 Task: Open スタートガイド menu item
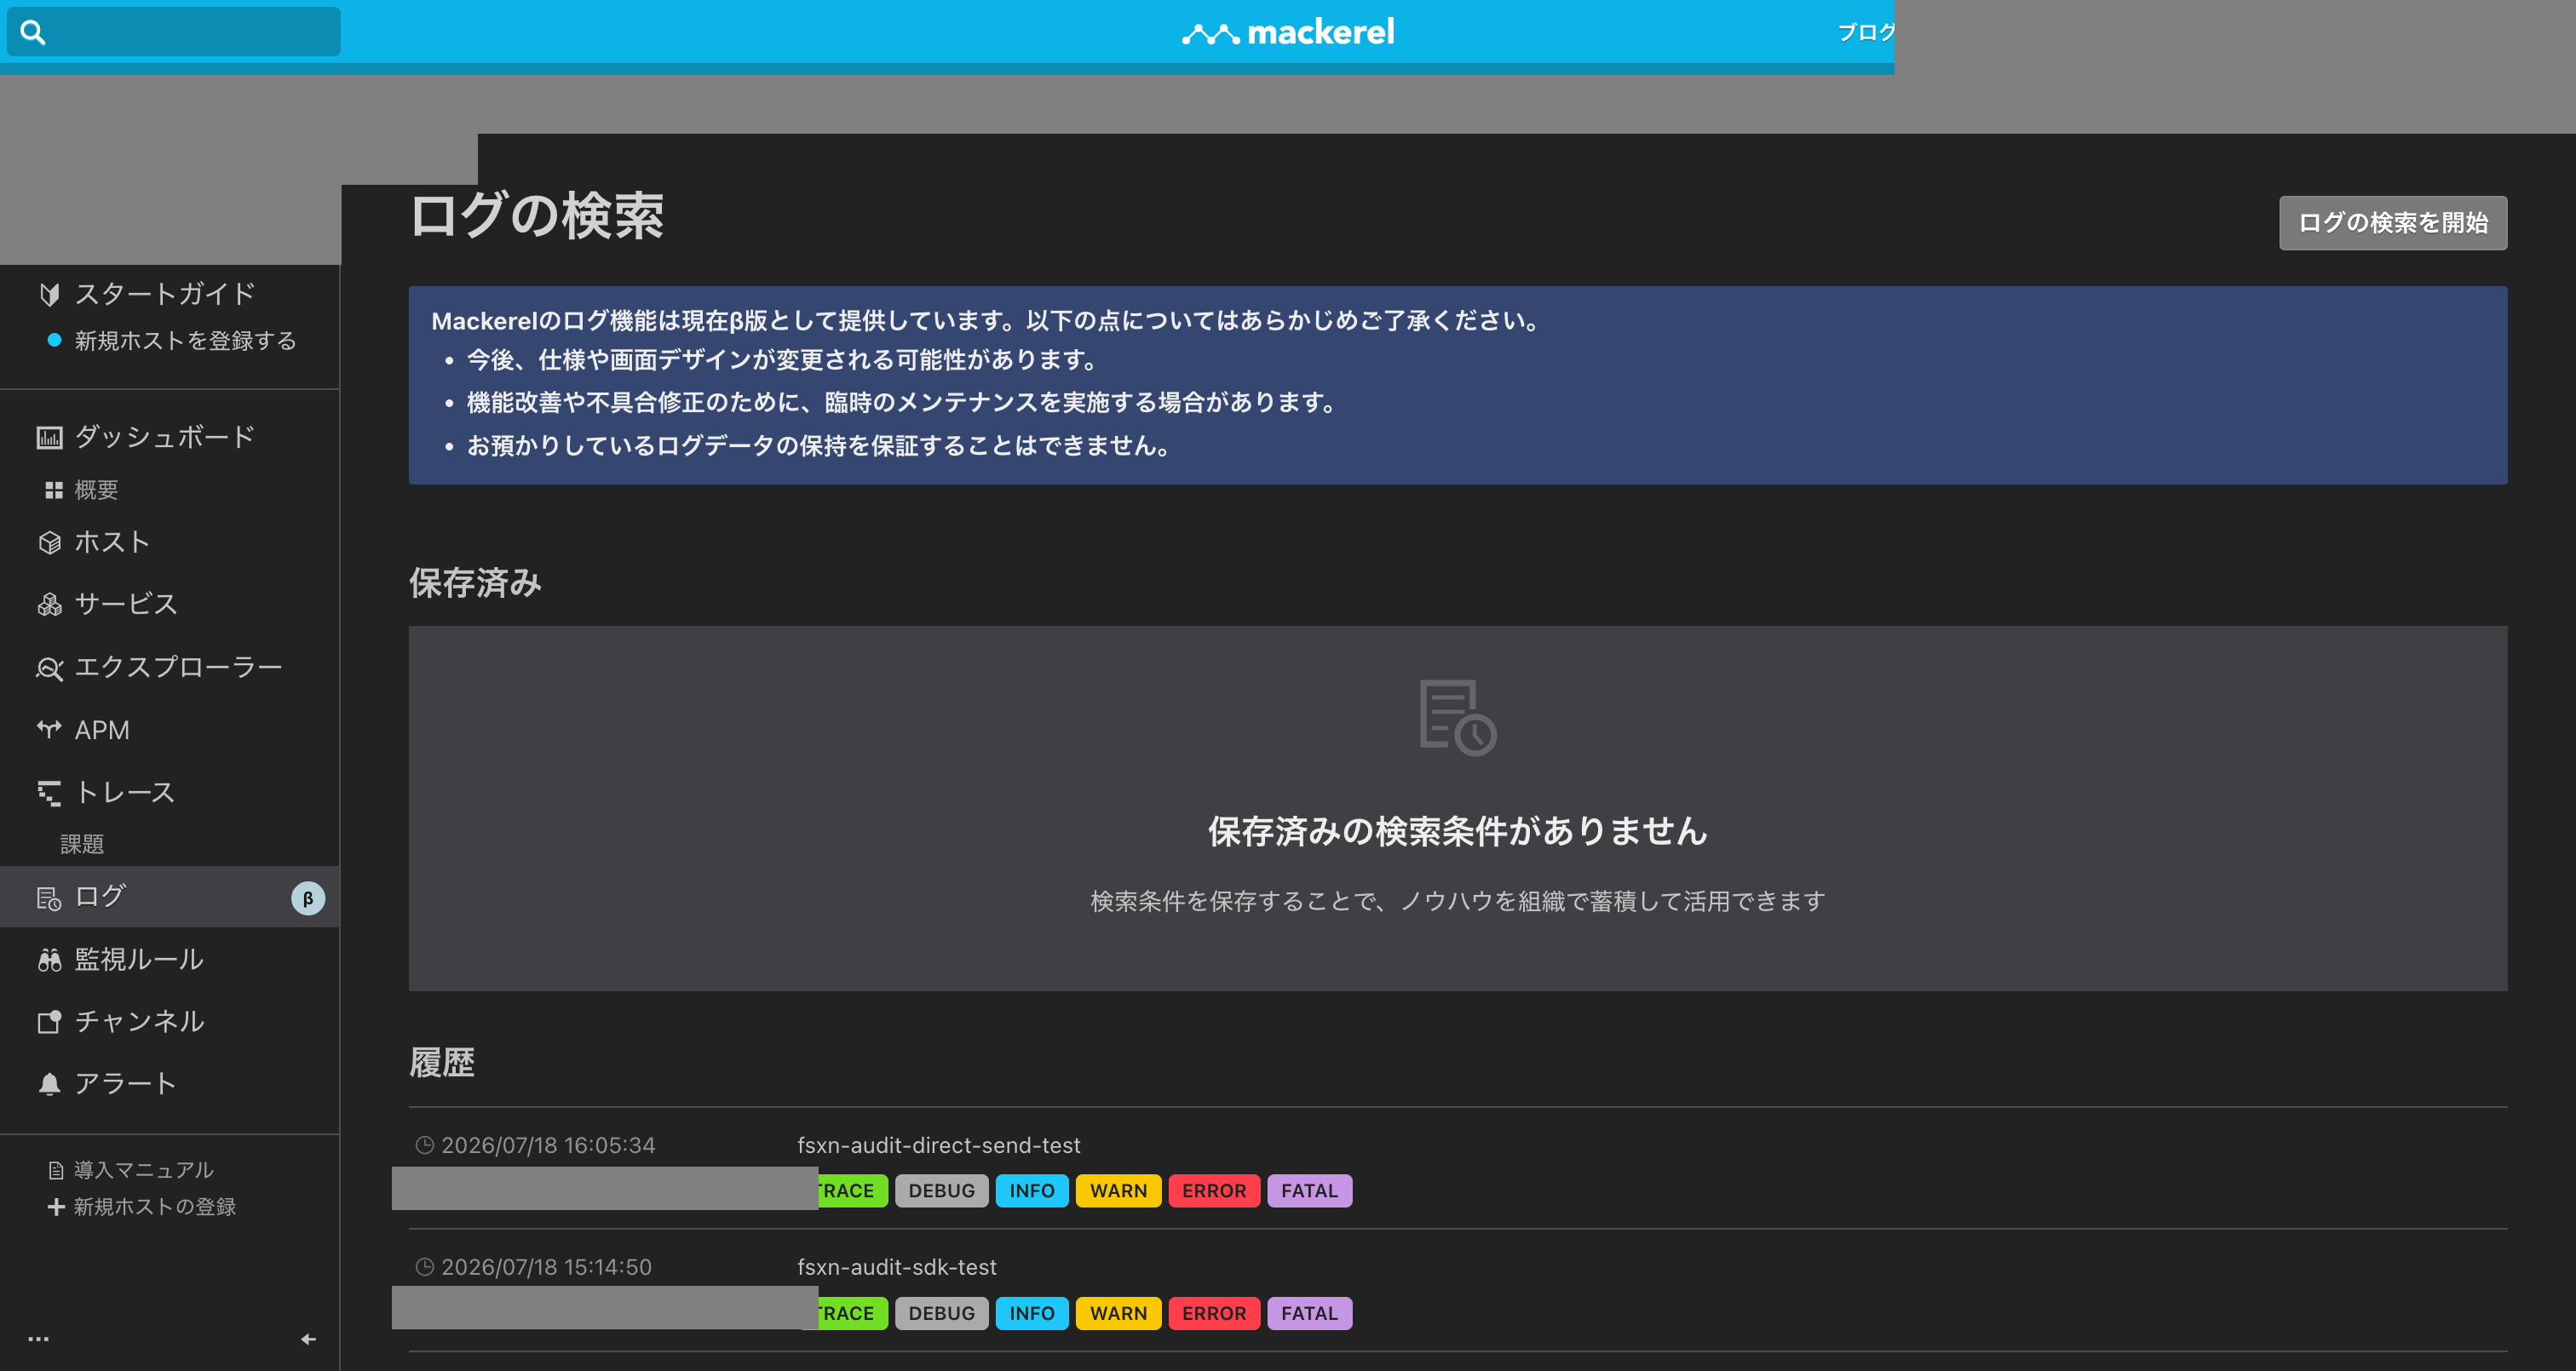(x=165, y=294)
